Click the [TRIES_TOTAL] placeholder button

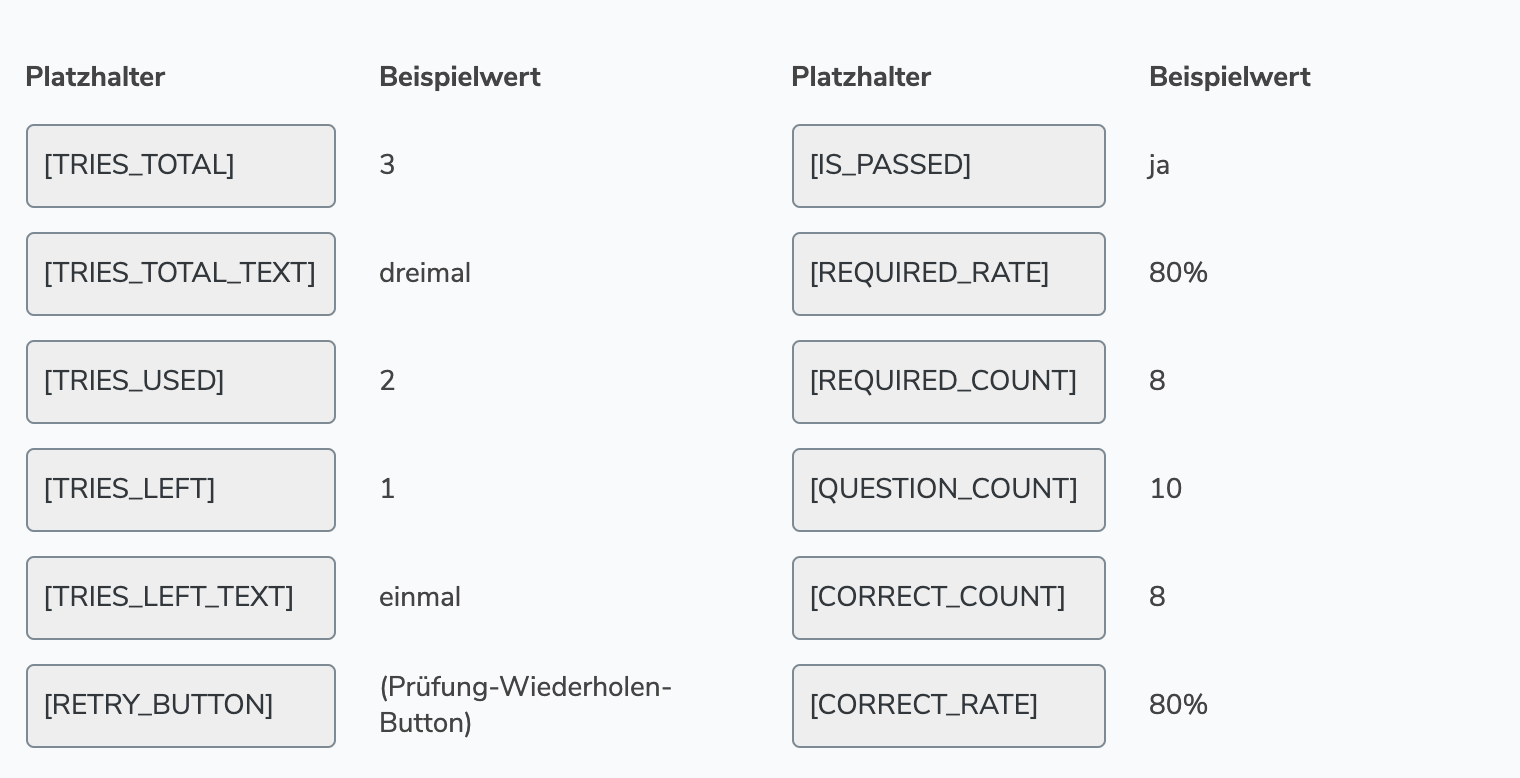click(x=181, y=166)
